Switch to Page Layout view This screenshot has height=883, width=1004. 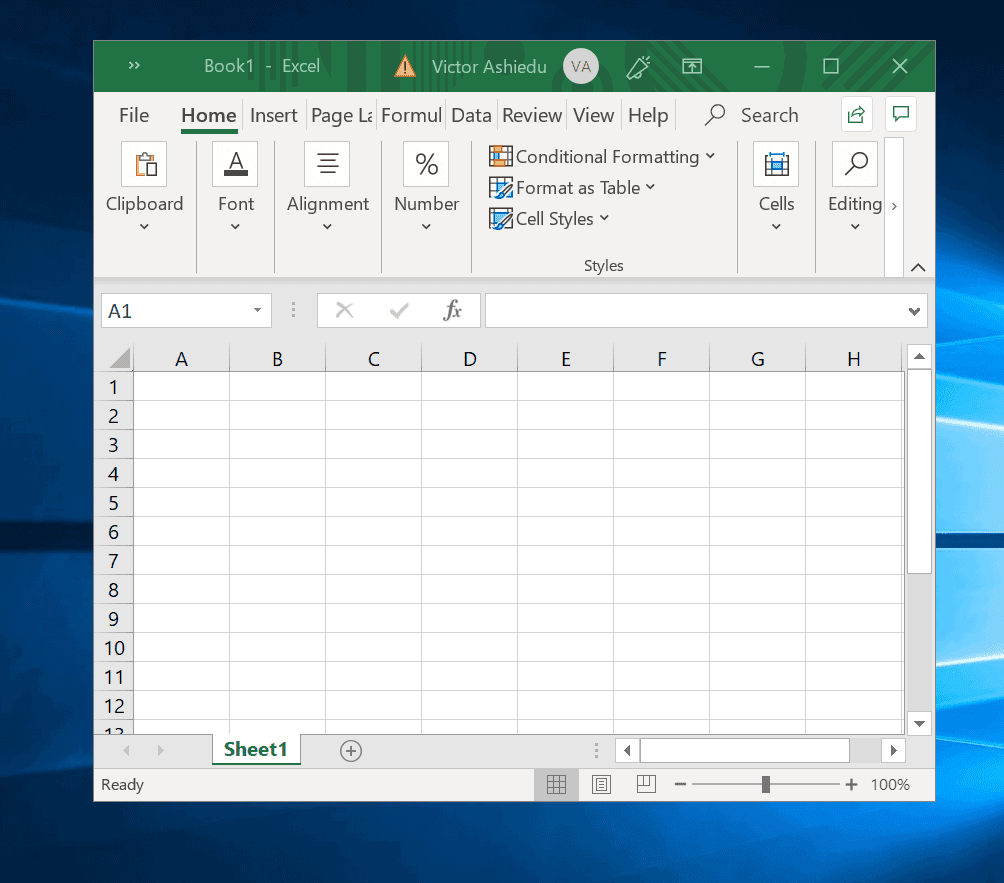coord(601,784)
